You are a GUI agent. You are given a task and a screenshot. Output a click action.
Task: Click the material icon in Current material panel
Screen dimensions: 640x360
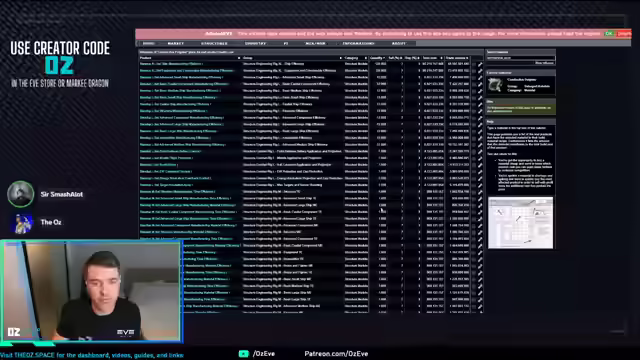coord(496,85)
